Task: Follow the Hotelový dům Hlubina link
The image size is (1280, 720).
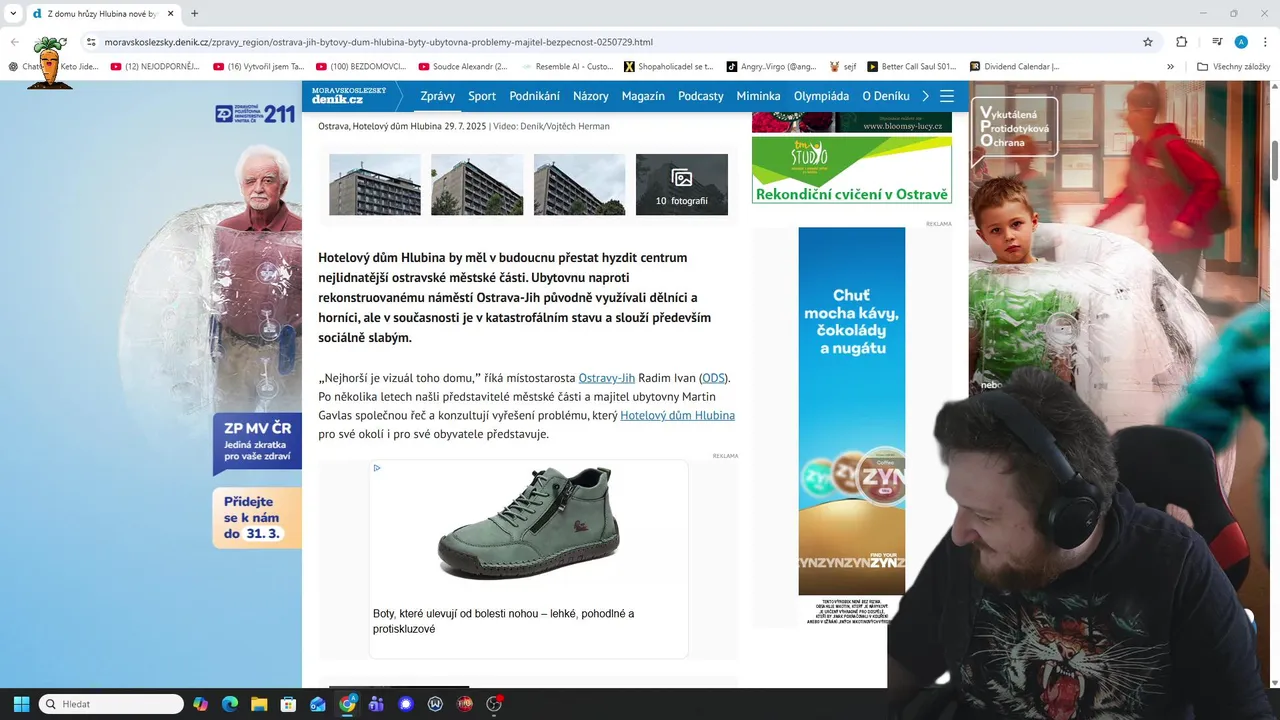Action: click(x=677, y=415)
